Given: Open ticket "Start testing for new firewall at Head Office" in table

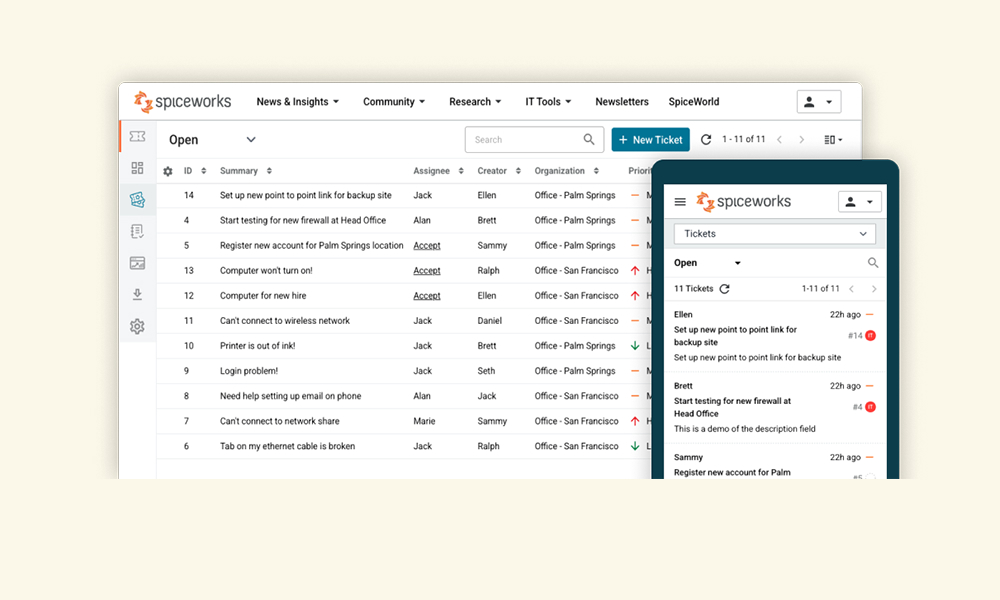Looking at the screenshot, I should click(x=303, y=220).
